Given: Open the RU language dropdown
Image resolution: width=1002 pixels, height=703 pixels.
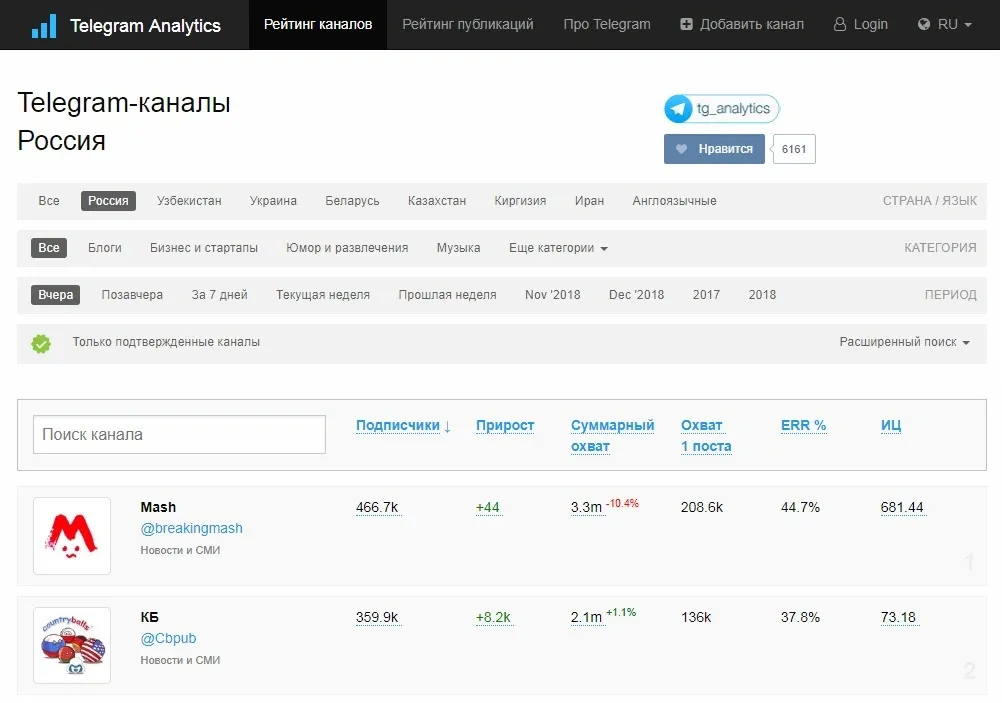Looking at the screenshot, I should click(944, 24).
